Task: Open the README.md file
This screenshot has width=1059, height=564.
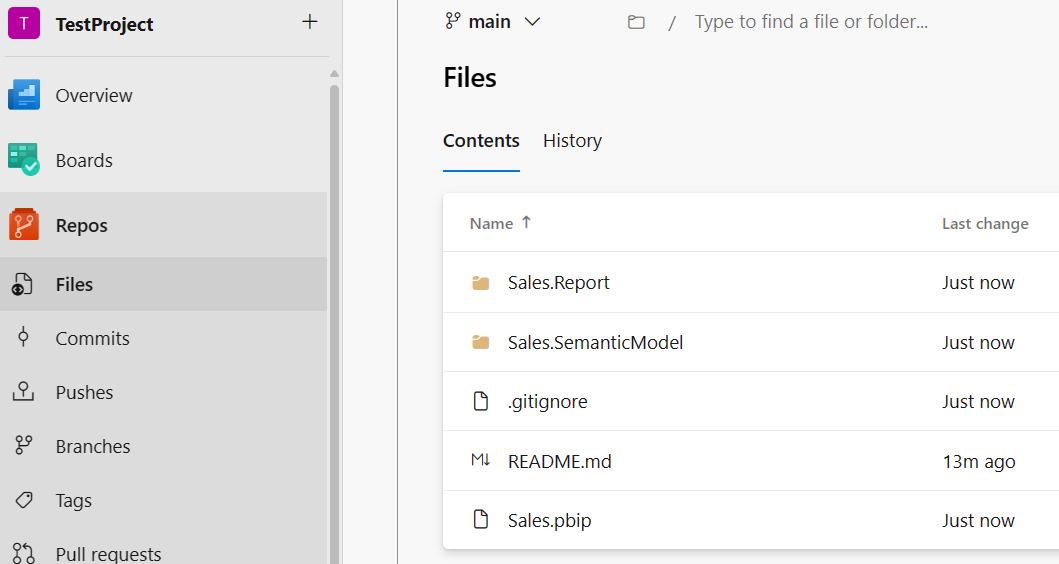Action: [559, 461]
